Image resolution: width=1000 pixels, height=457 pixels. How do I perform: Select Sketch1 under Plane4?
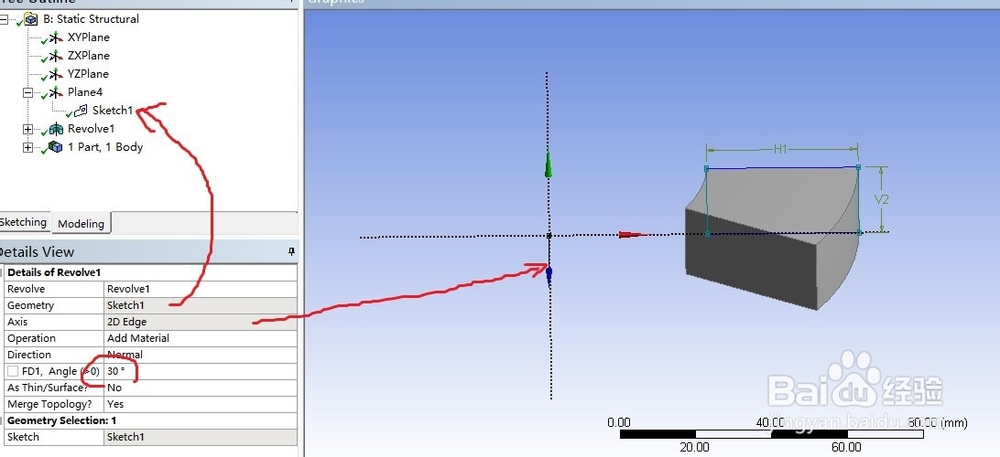click(x=112, y=111)
